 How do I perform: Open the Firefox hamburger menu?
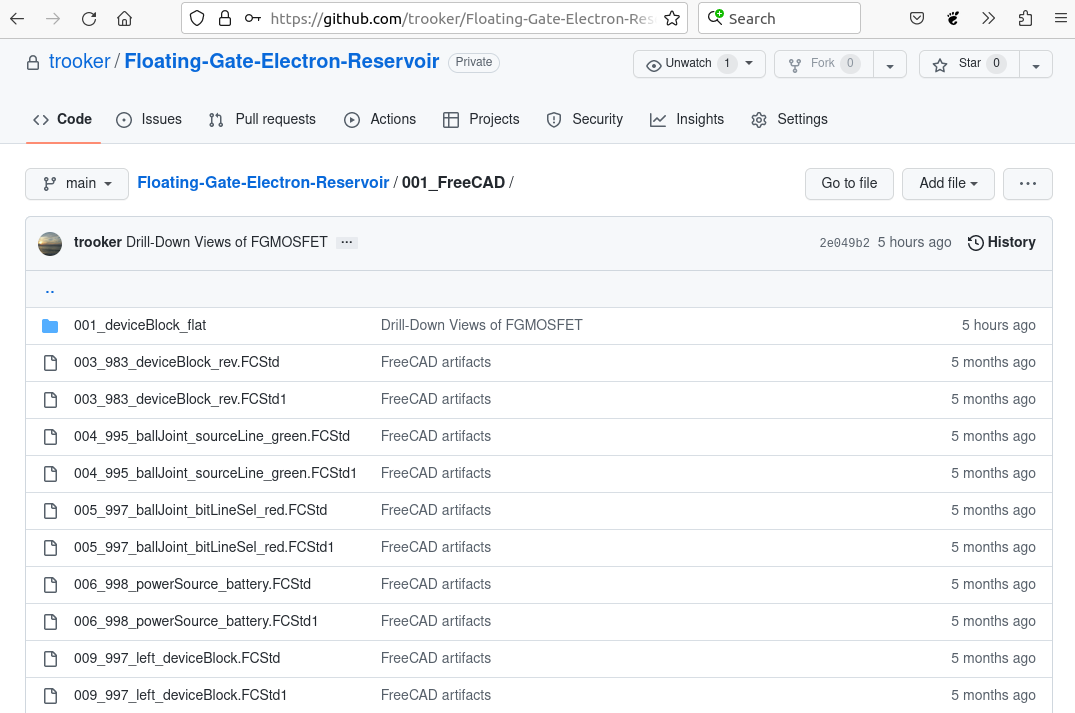click(x=1059, y=18)
